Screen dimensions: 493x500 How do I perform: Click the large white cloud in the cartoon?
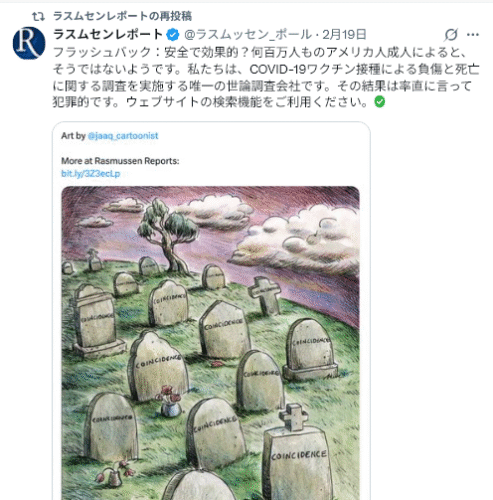click(x=297, y=238)
